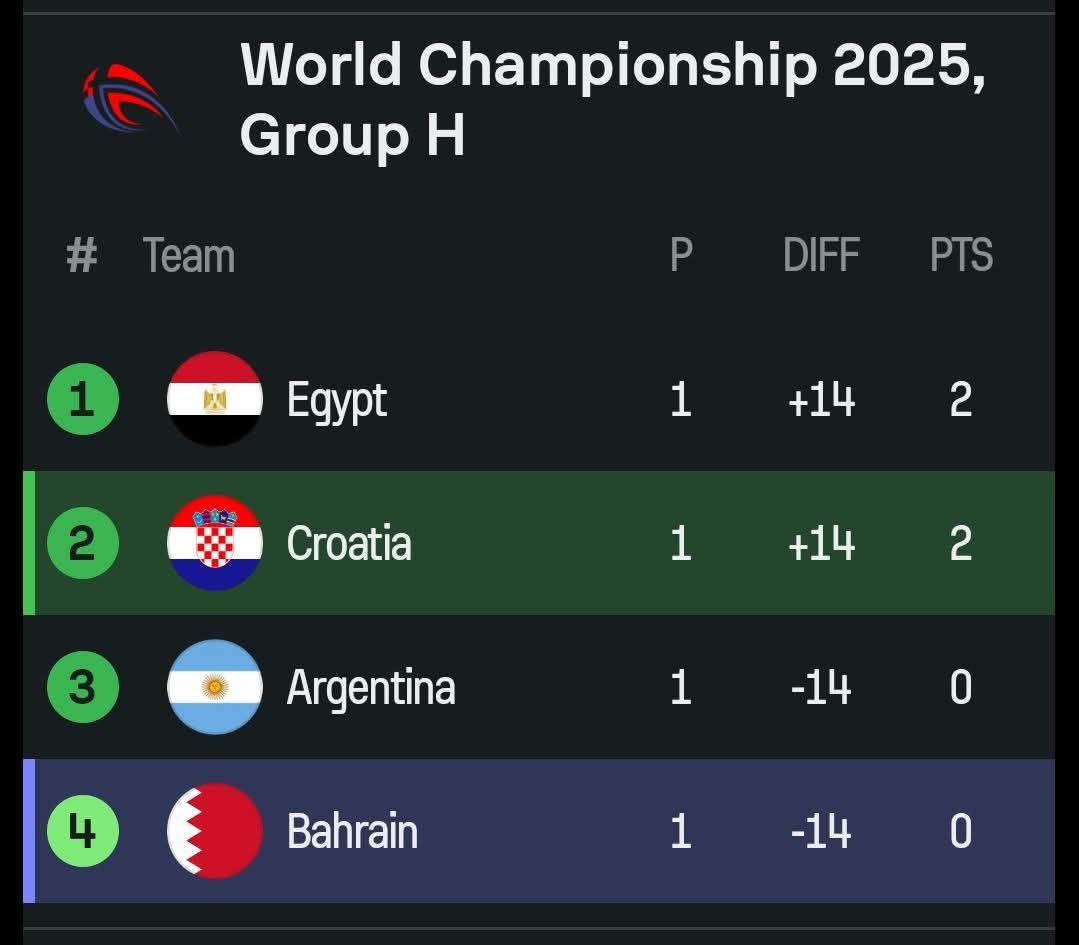
Task: Click the green position badge for Egypt
Action: pos(83,398)
